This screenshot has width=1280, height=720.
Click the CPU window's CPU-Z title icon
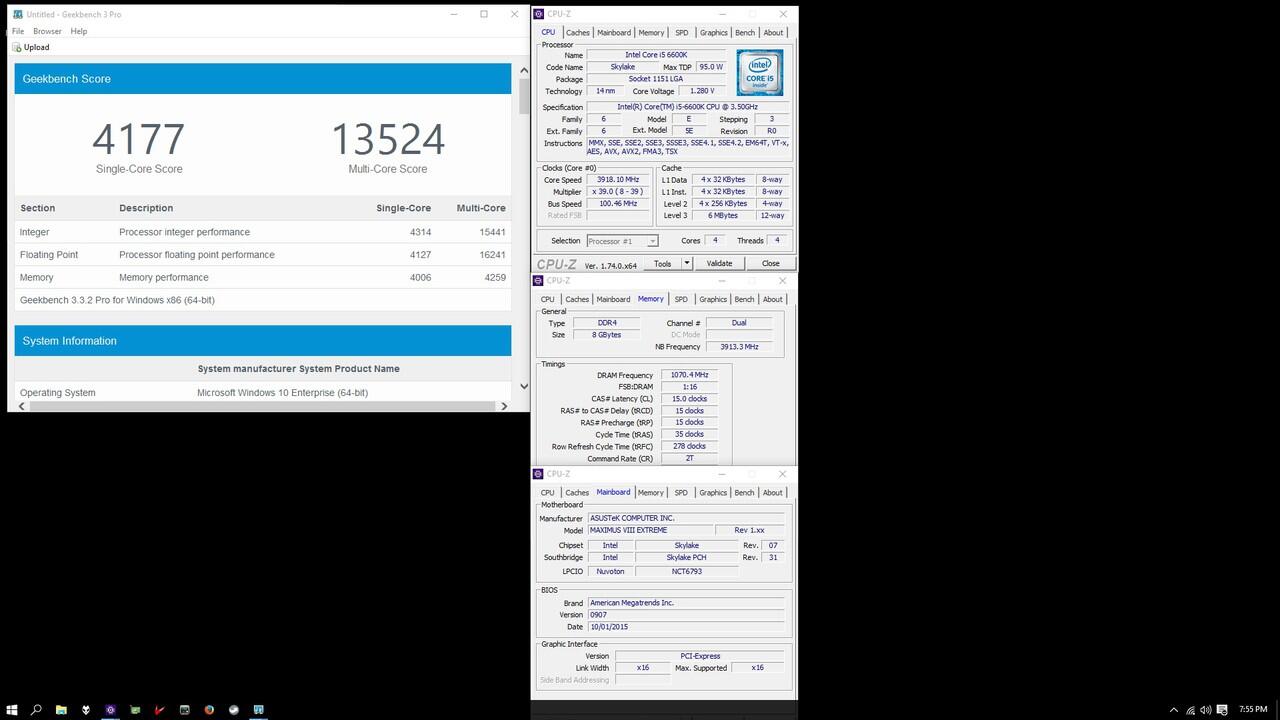(539, 14)
